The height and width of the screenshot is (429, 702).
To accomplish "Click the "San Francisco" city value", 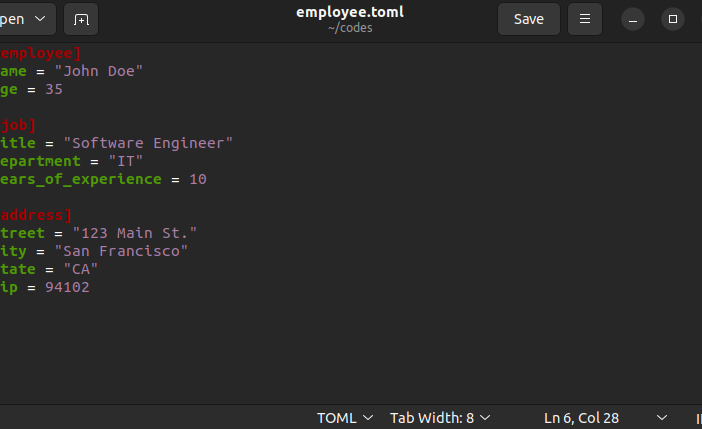I will click(121, 251).
